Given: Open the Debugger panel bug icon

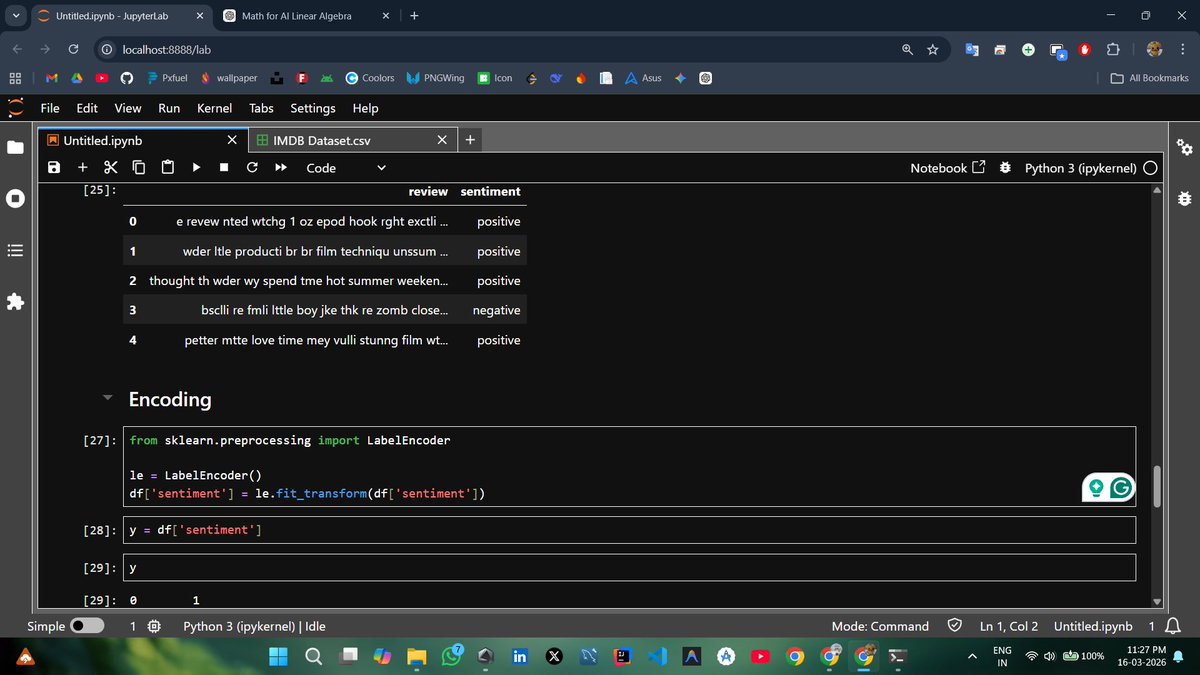Looking at the screenshot, I should 1185,199.
